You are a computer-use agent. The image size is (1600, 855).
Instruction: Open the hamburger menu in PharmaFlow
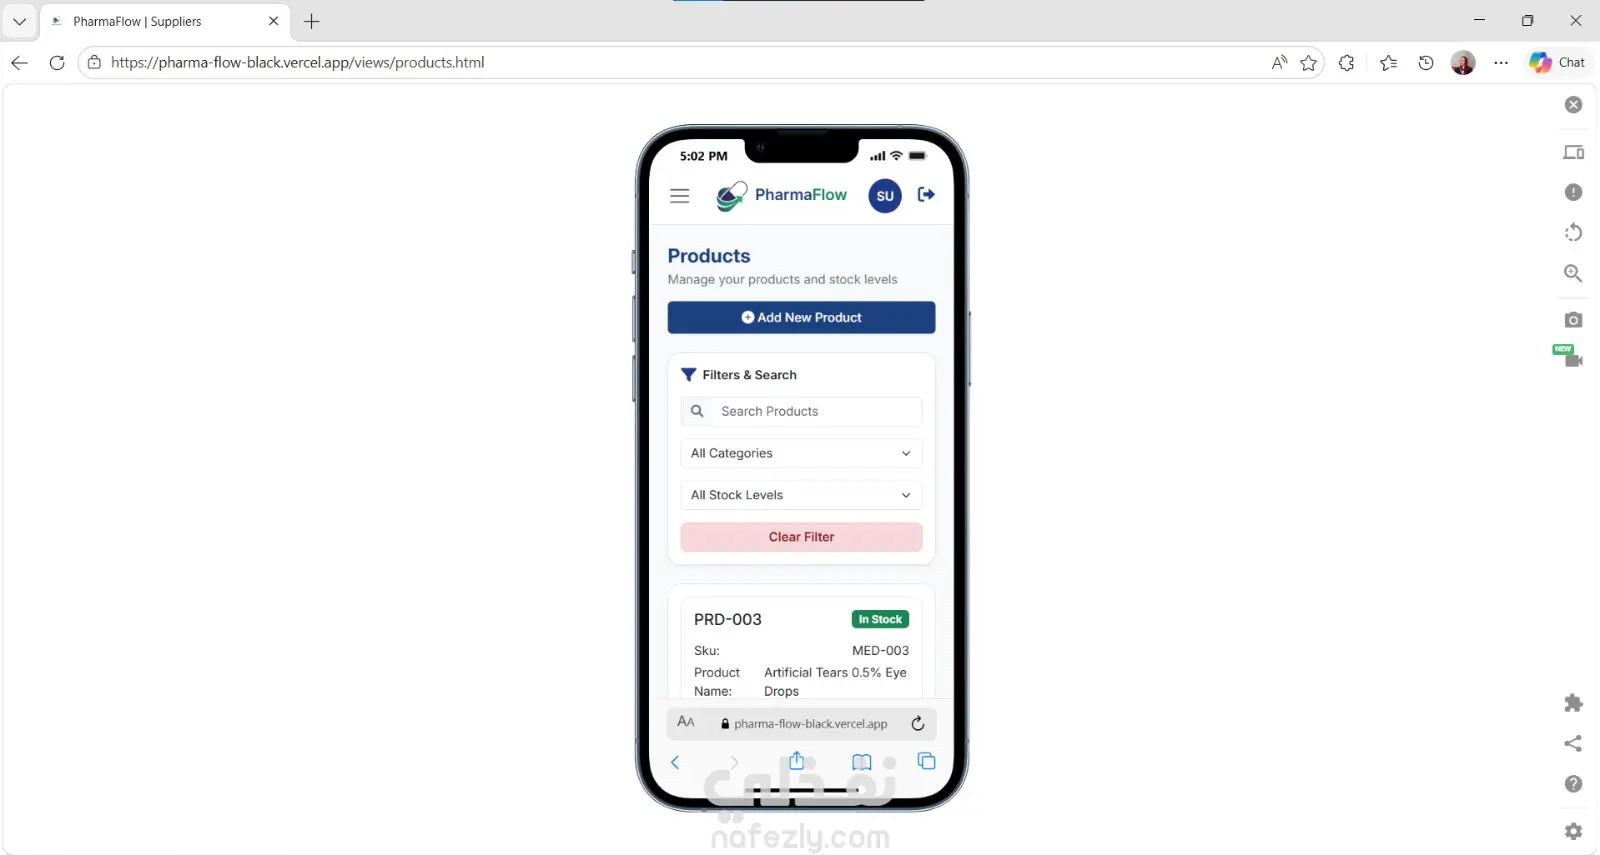click(x=680, y=196)
